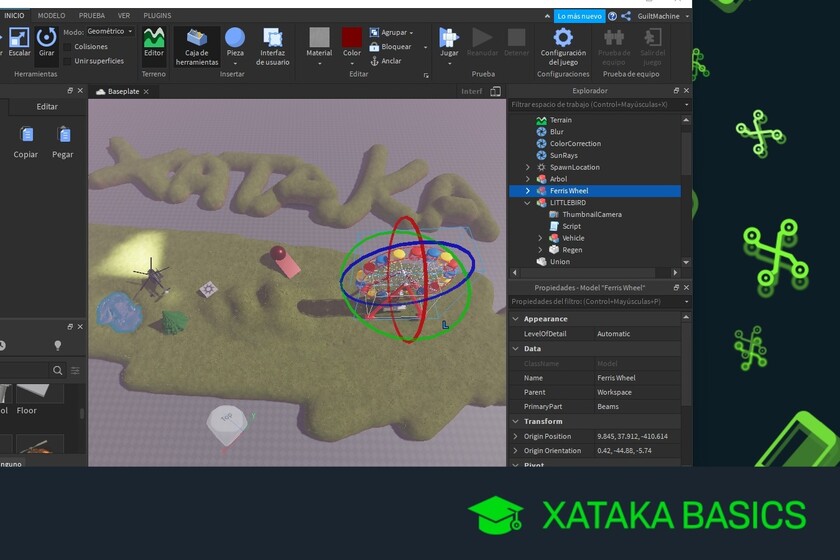Insert a Pieza part
Image resolution: width=840 pixels, height=560 pixels.
(235, 44)
